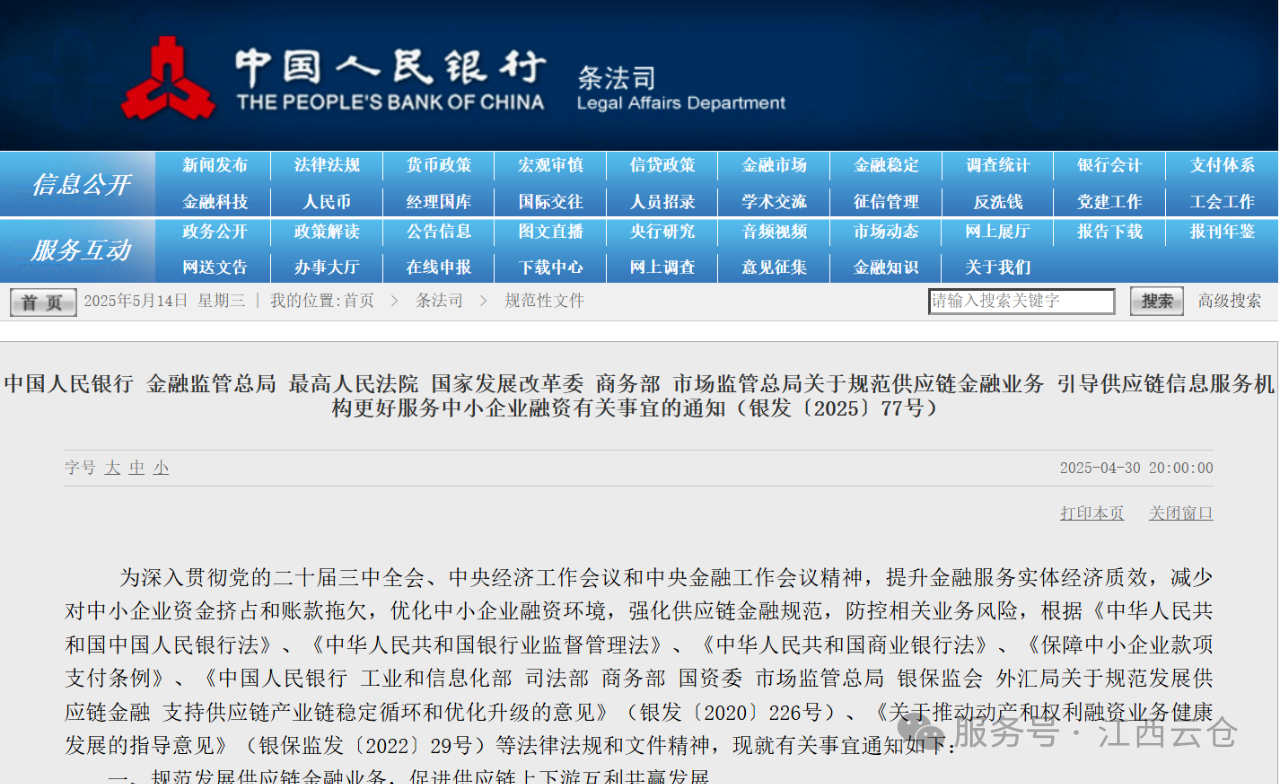Click the People's Bank of China logo
1280x784 pixels.
(x=168, y=76)
